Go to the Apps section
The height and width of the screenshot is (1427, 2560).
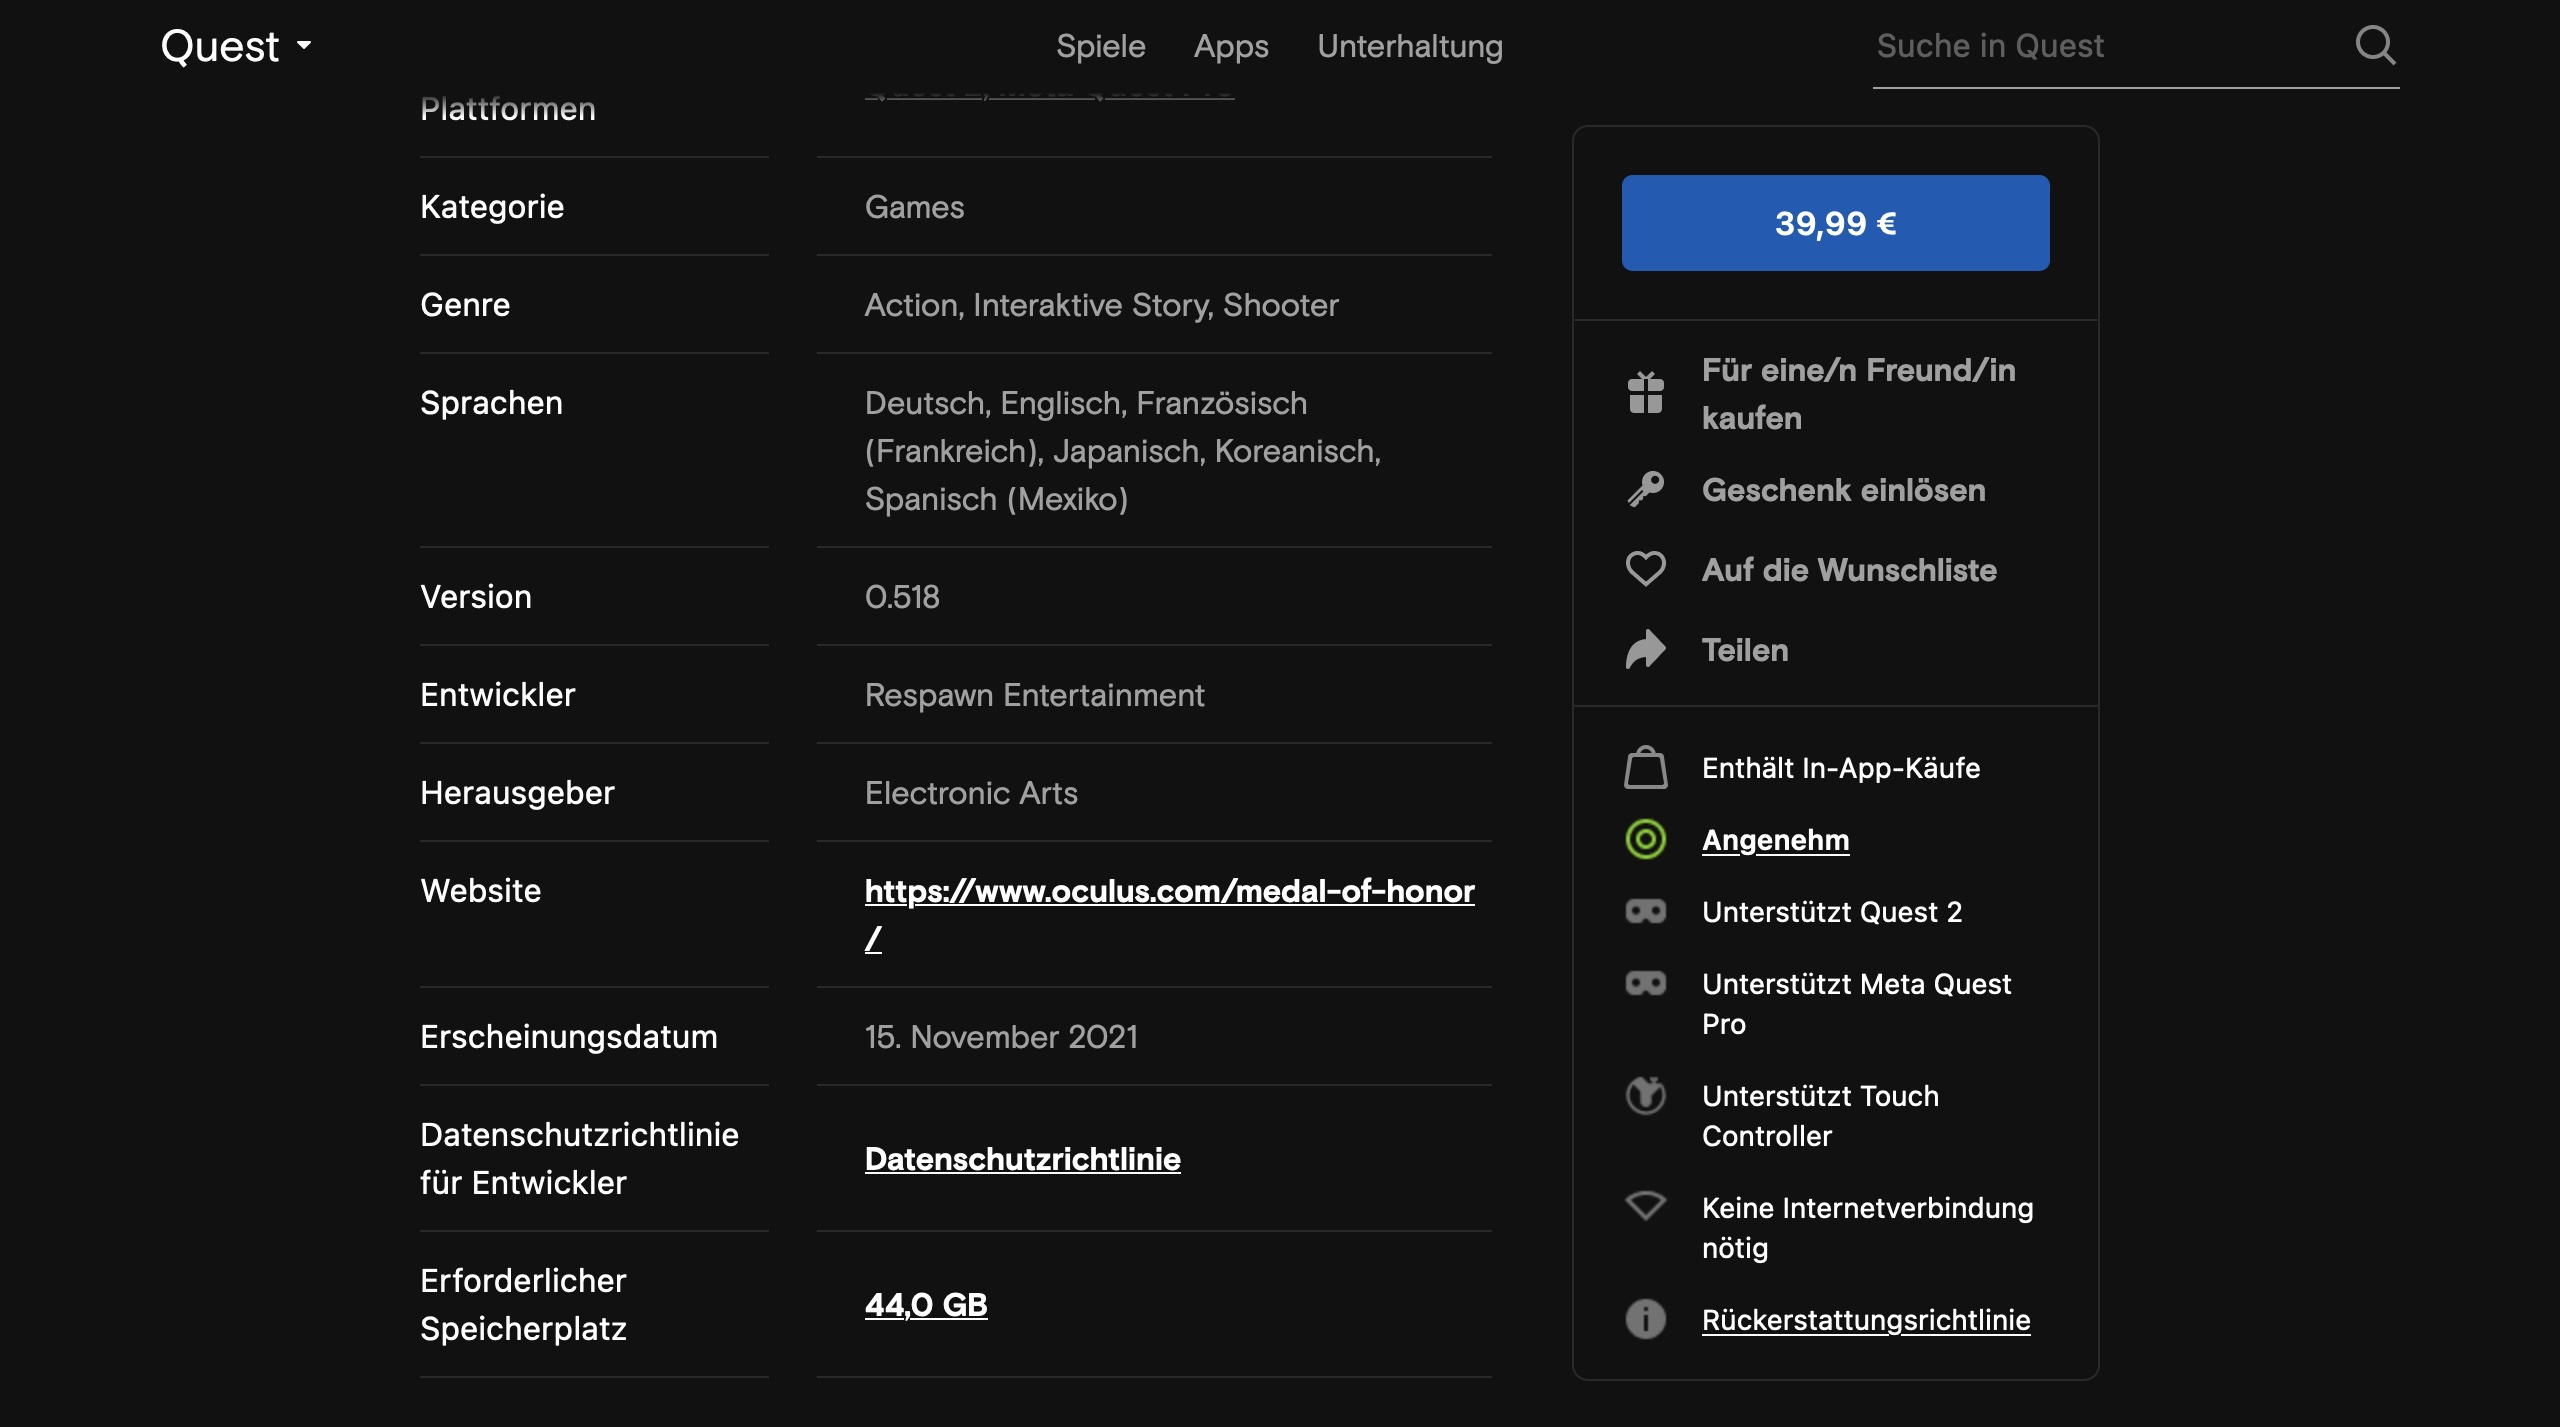point(1230,46)
